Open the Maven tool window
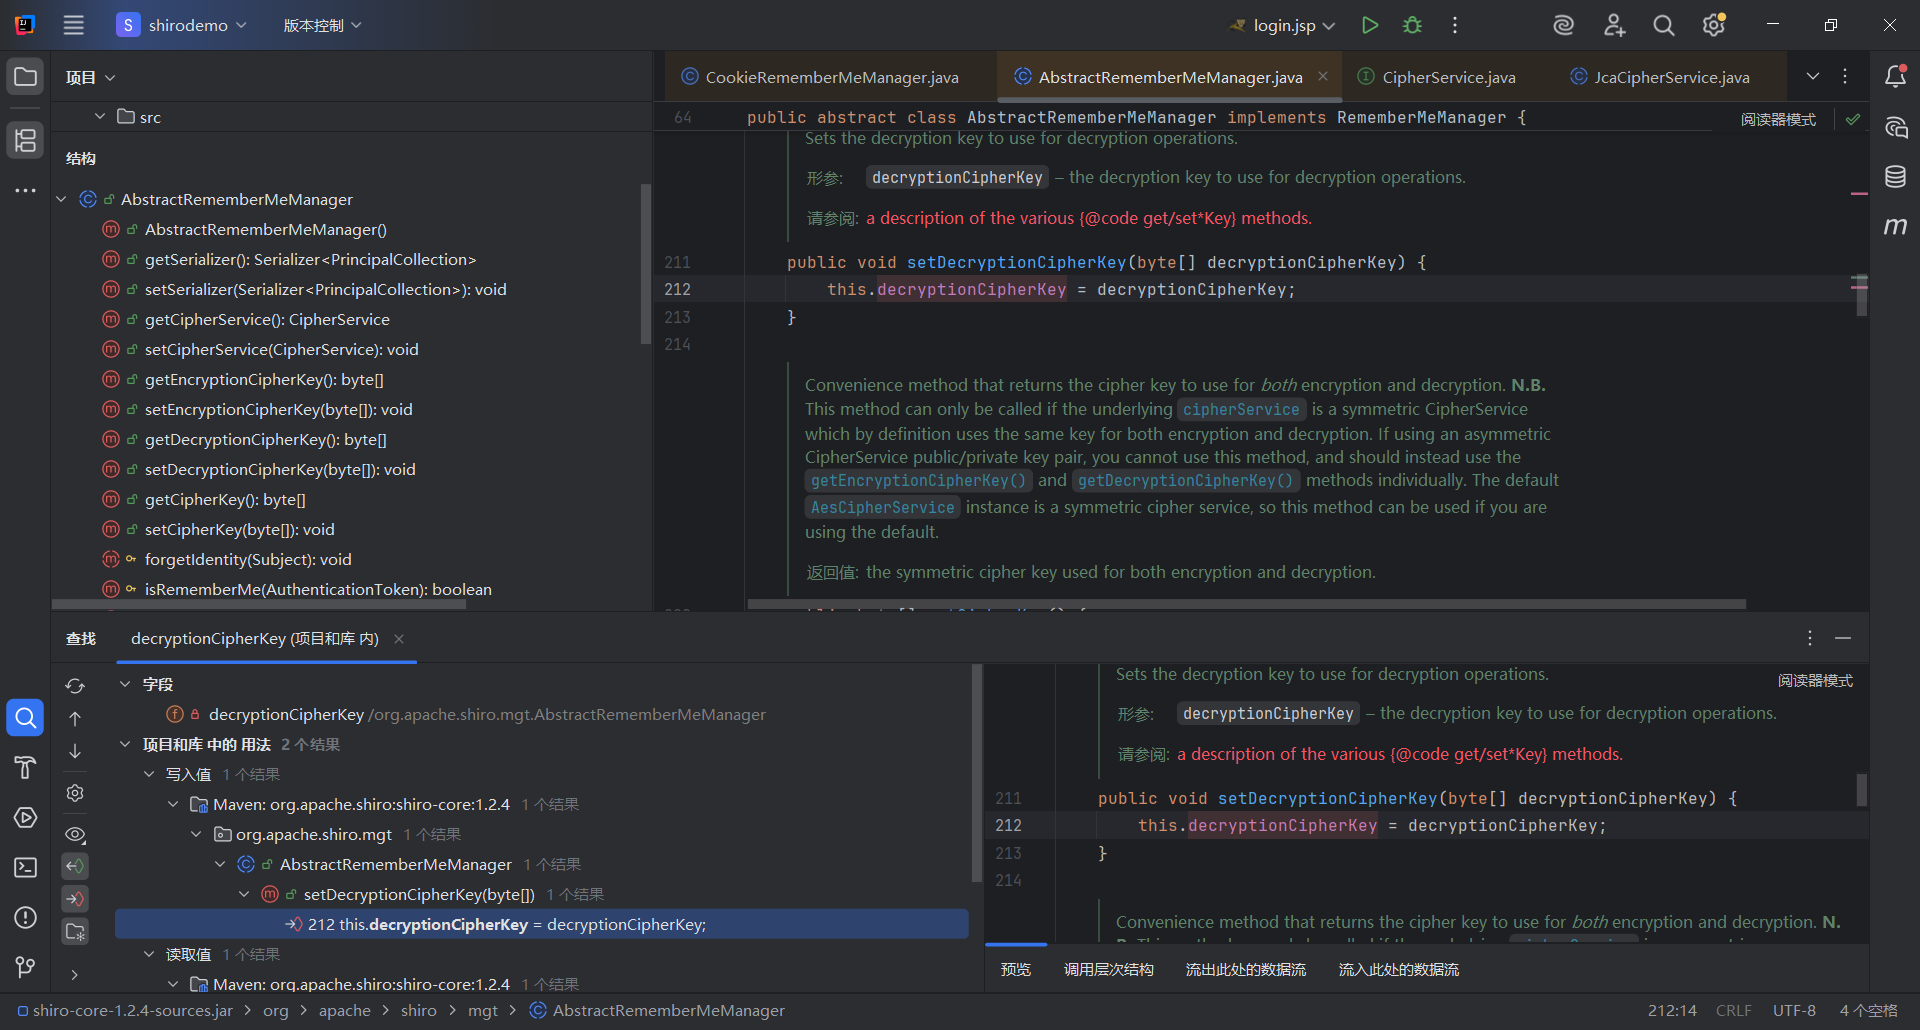 point(1895,227)
